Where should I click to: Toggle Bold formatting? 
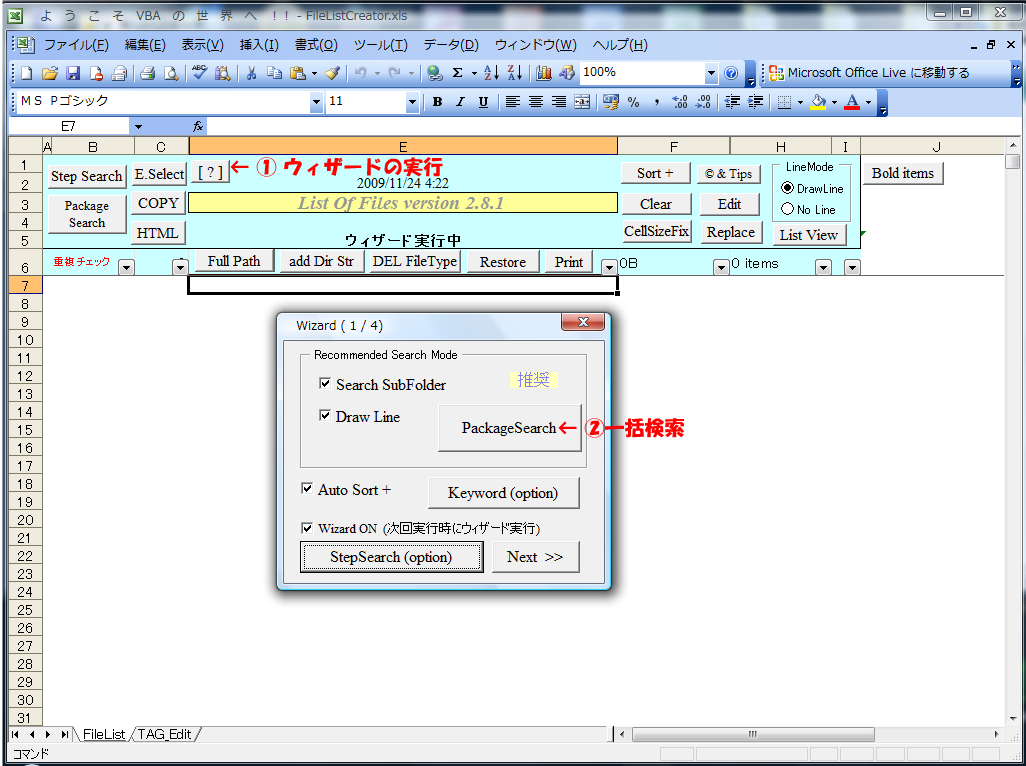point(437,102)
